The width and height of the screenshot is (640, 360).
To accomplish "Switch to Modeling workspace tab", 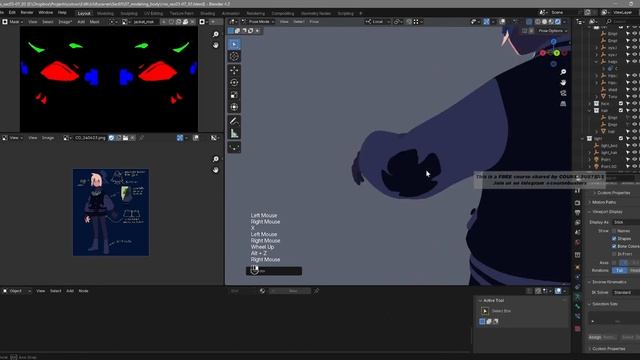I will tap(105, 13).
